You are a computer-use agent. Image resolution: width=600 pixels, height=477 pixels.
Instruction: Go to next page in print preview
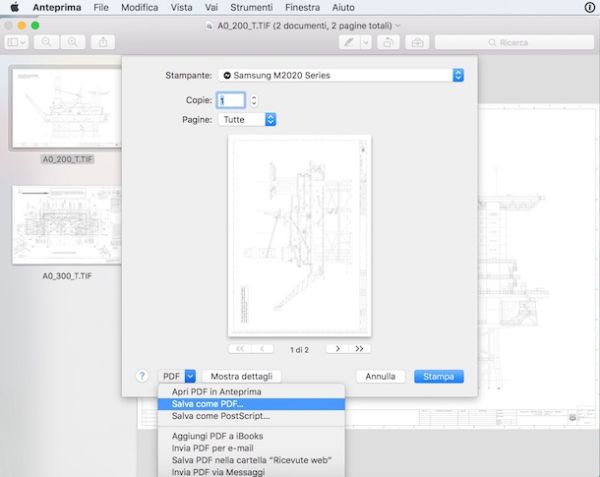click(x=338, y=349)
